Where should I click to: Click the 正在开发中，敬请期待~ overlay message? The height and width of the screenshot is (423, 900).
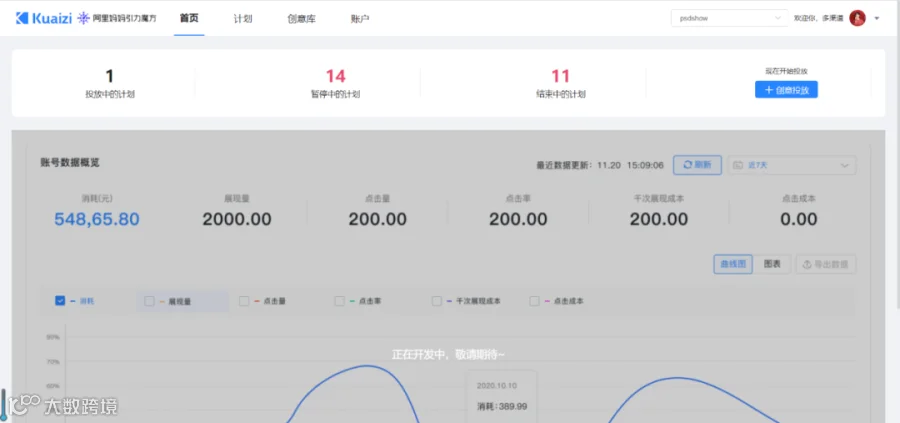click(448, 355)
